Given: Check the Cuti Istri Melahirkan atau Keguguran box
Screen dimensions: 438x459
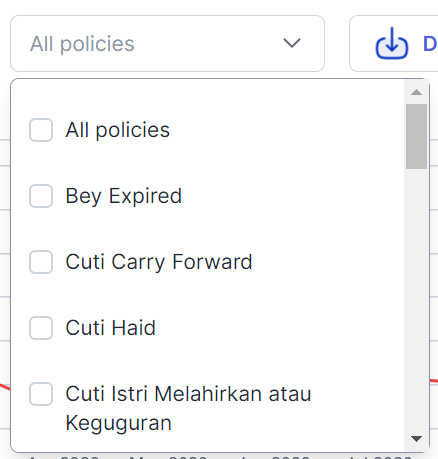Looking at the screenshot, I should click(x=41, y=394).
